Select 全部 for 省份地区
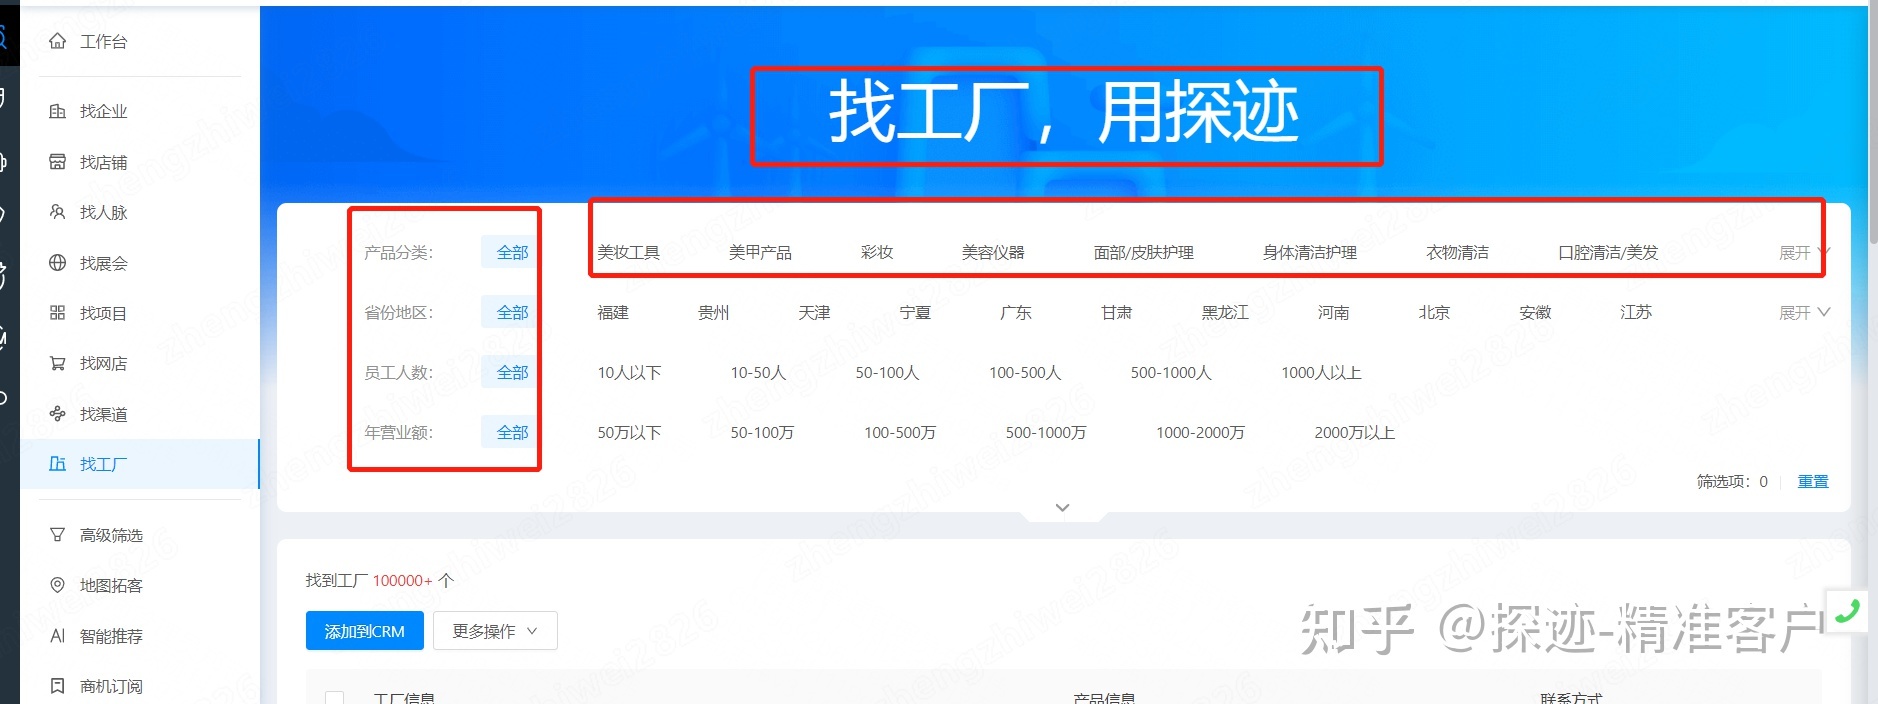 click(512, 313)
